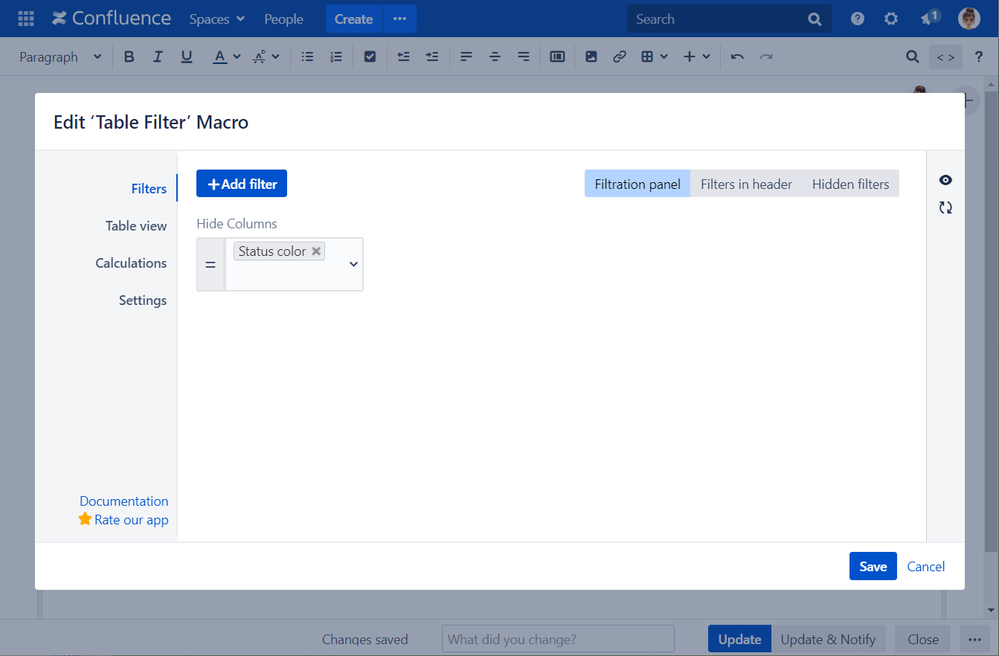Click the Add filter button
999x656 pixels.
(241, 183)
